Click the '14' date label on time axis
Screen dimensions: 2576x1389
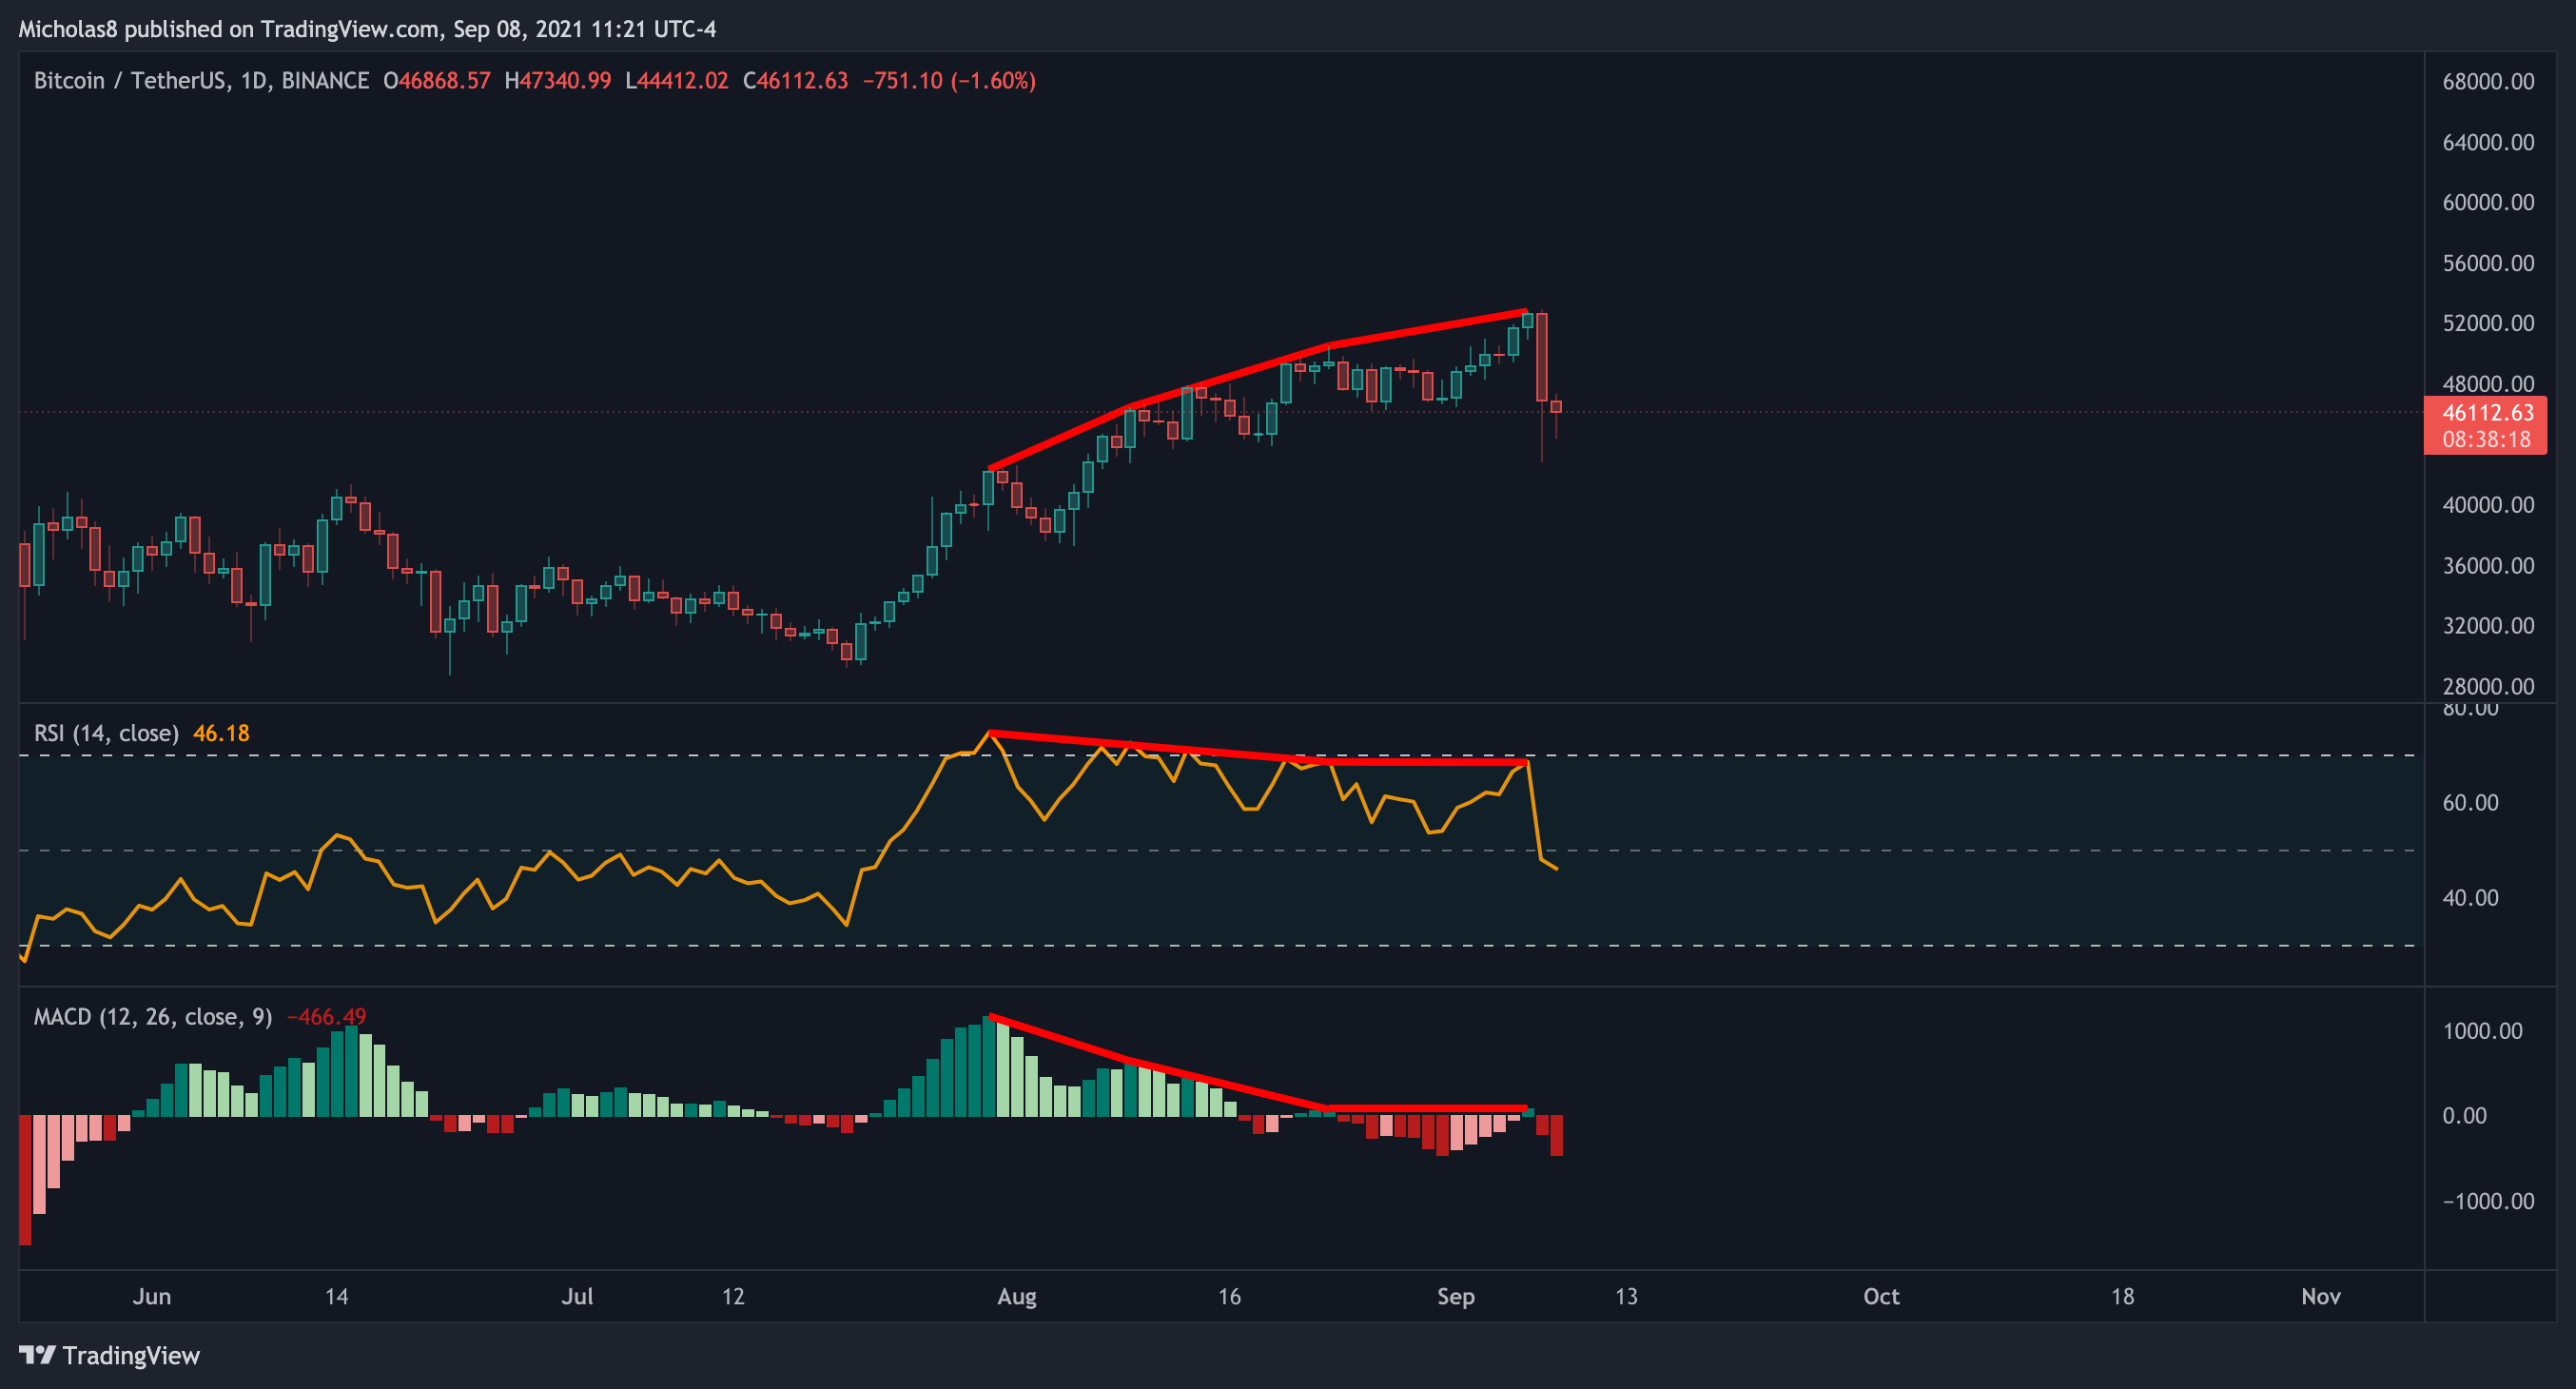pos(337,1297)
